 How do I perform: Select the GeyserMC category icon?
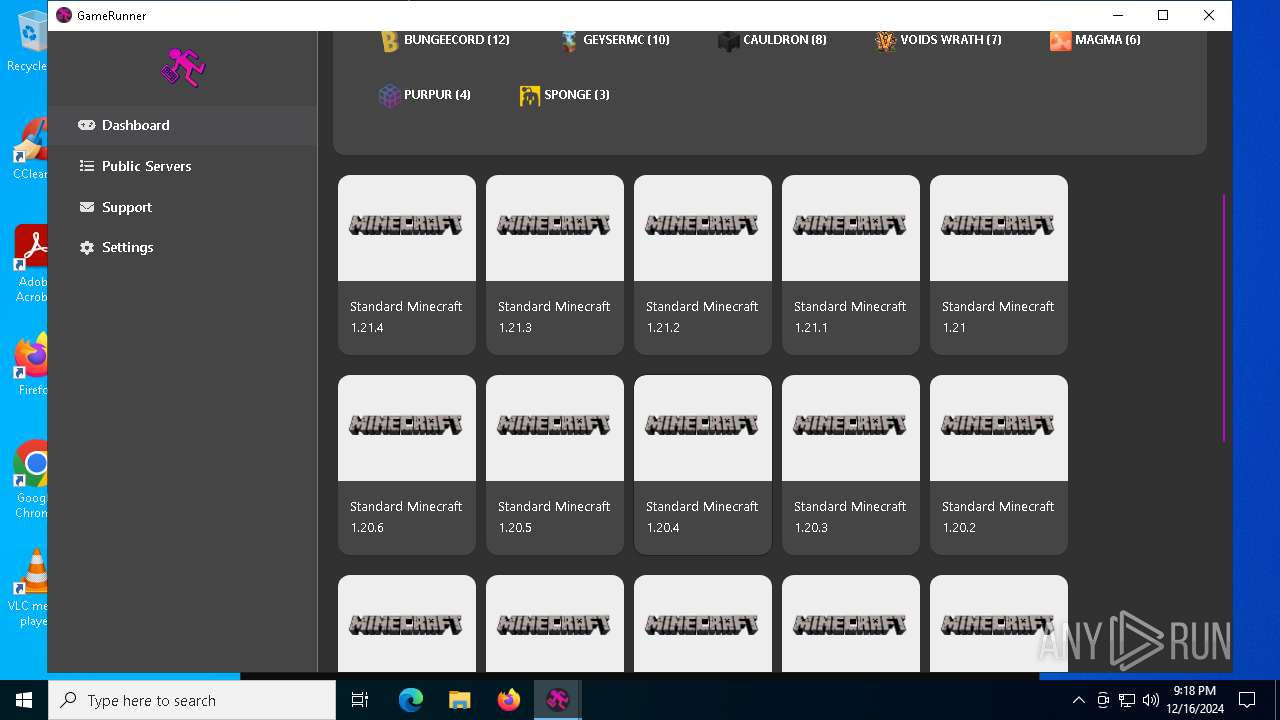coord(569,41)
